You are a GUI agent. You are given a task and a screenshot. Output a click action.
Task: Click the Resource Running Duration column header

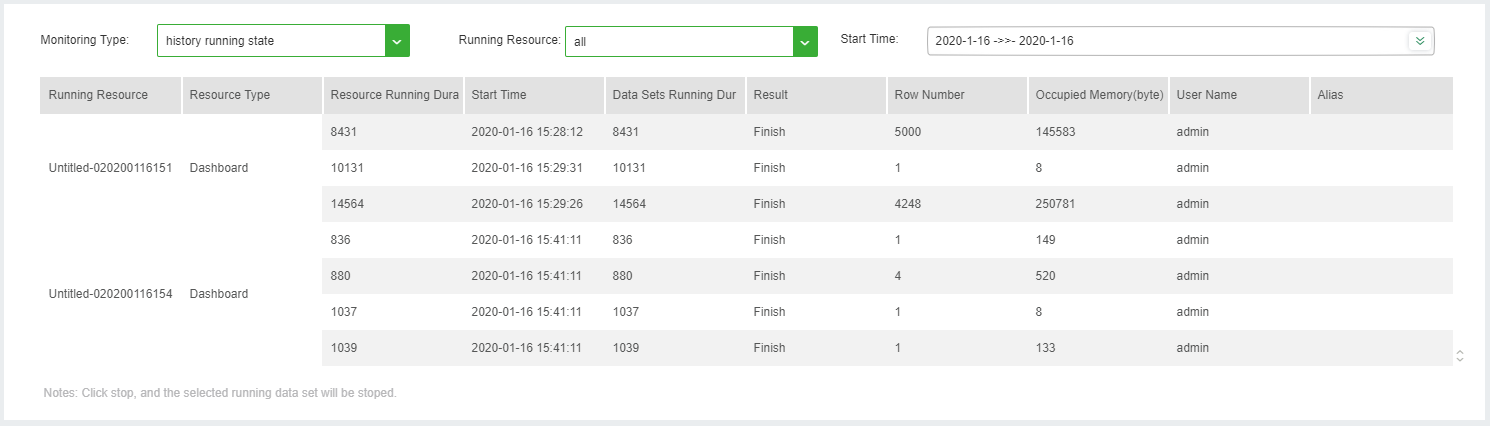(393, 95)
